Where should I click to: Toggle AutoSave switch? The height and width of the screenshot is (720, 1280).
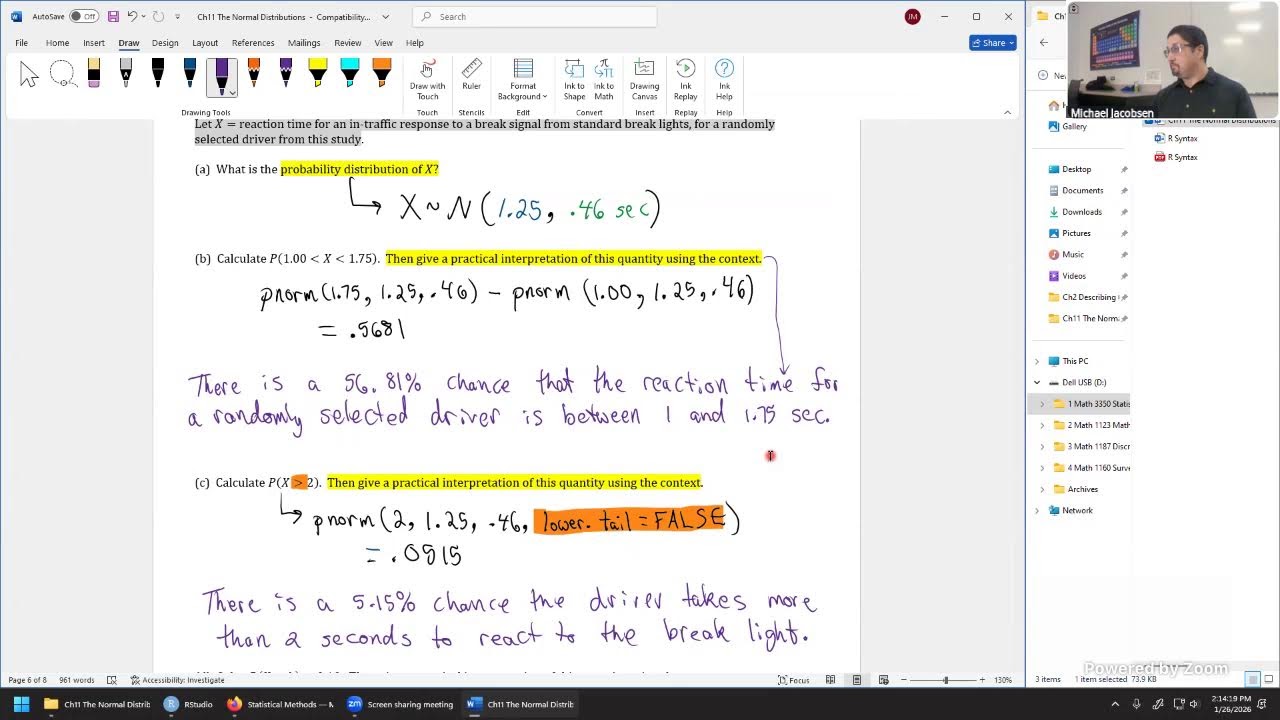click(84, 16)
